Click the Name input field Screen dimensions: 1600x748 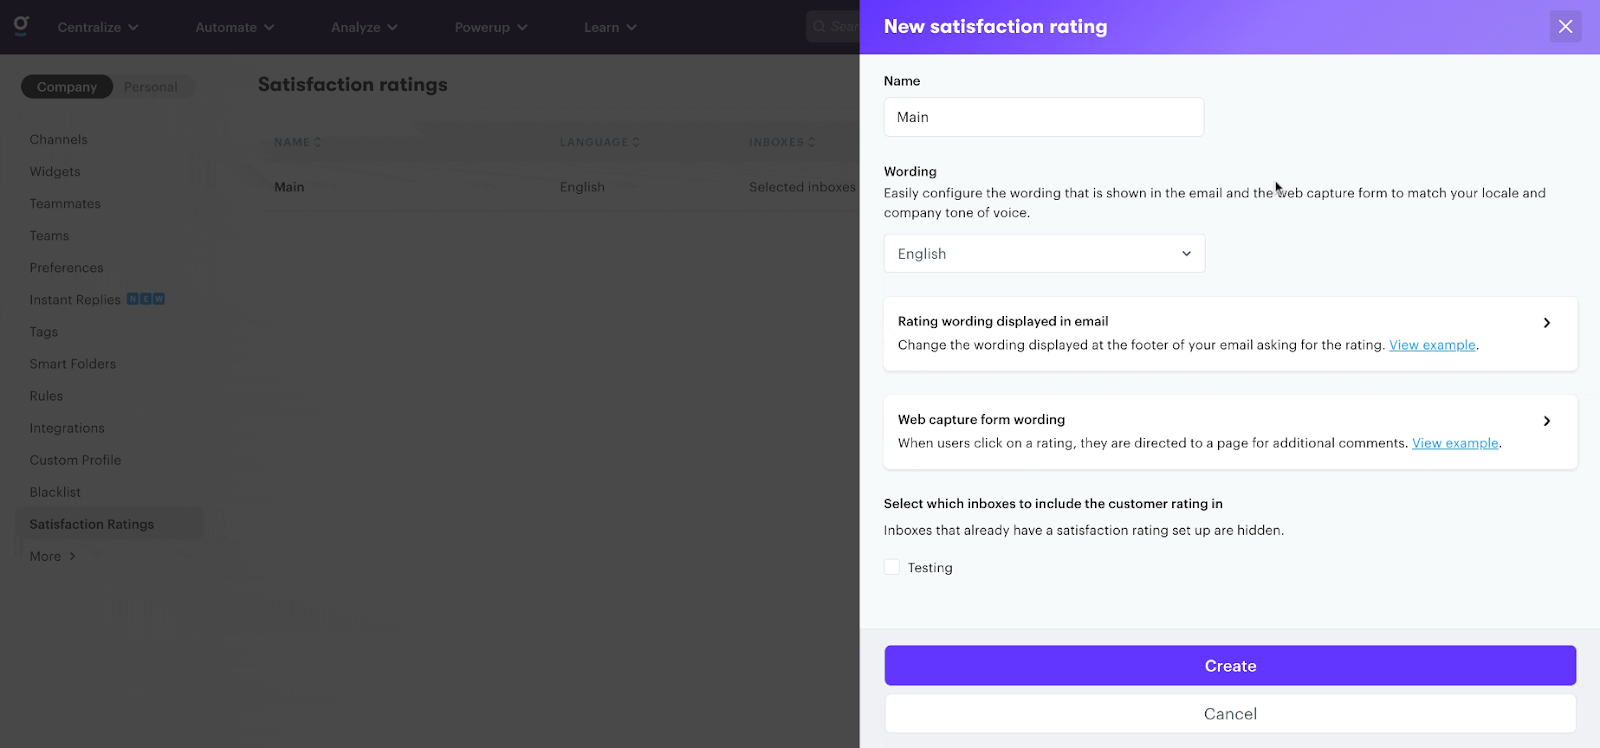pyautogui.click(x=1043, y=117)
